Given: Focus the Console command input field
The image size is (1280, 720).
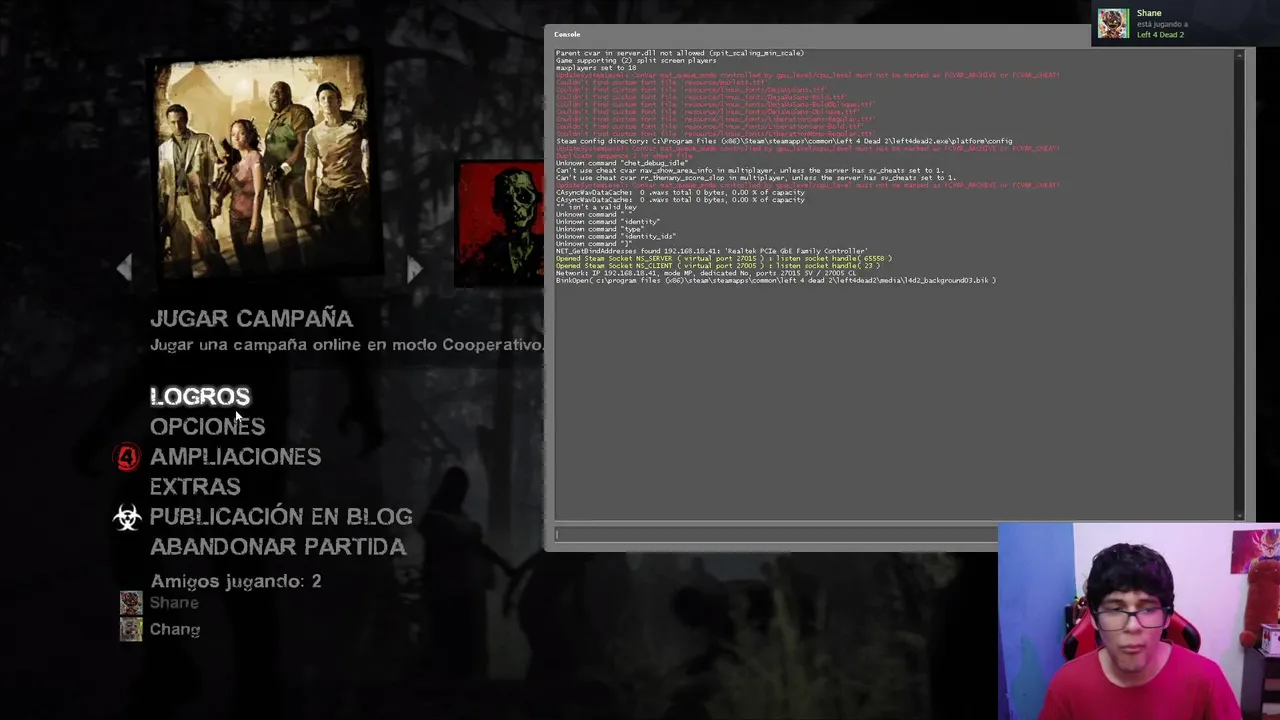Looking at the screenshot, I should pos(776,534).
